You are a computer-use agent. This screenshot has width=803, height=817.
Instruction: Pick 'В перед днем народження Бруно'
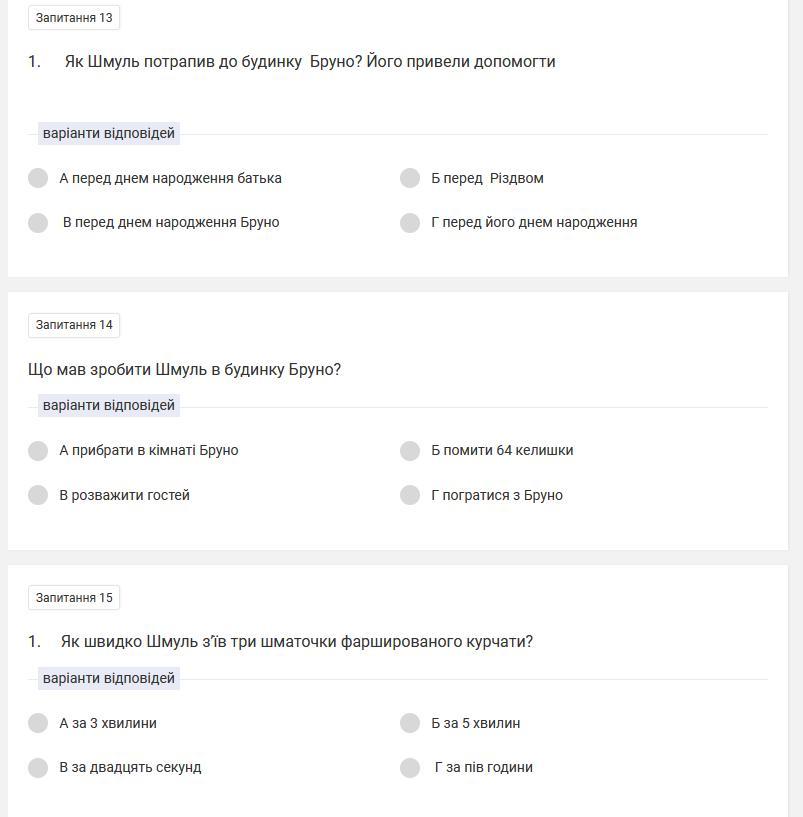(x=38, y=222)
